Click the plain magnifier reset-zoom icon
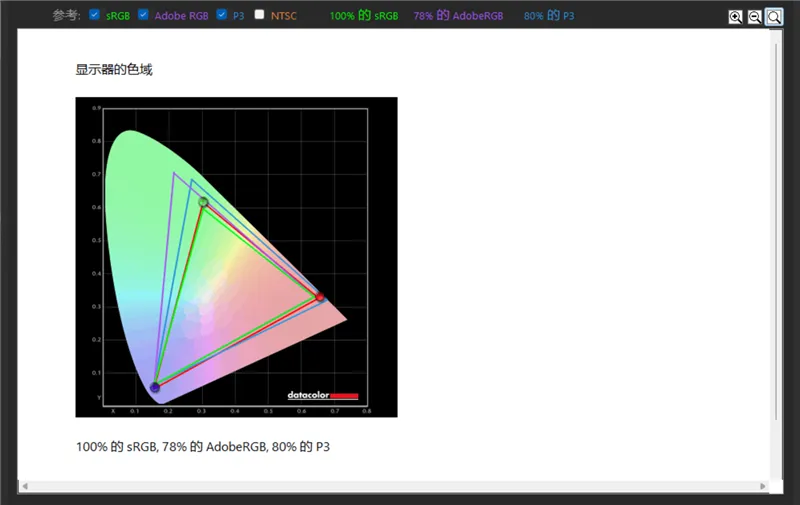Image resolution: width=800 pixels, height=505 pixels. 774,17
